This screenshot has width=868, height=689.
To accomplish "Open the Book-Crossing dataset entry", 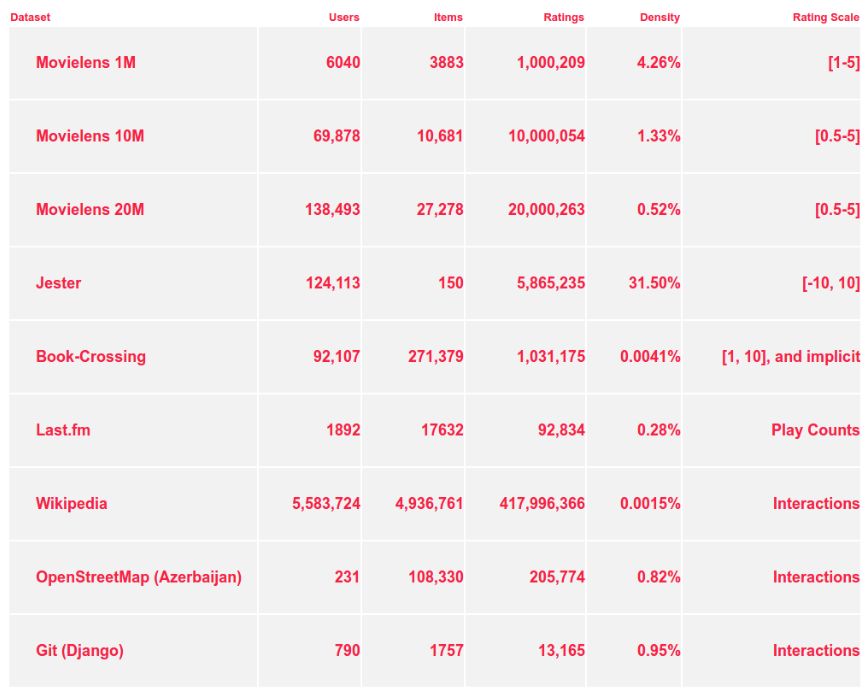I will pyautogui.click(x=91, y=357).
